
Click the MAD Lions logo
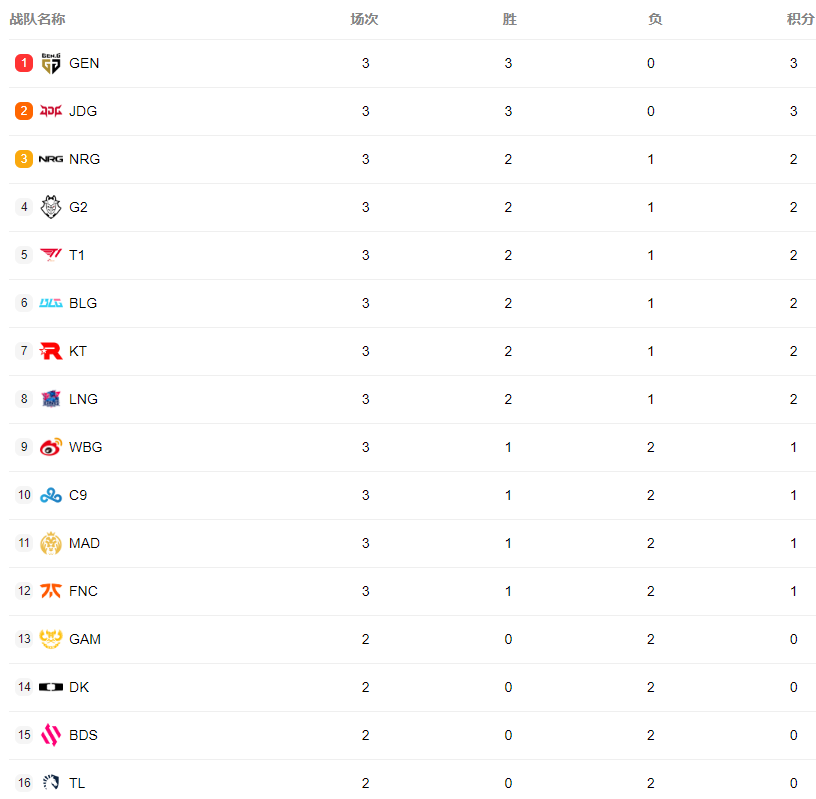click(51, 543)
